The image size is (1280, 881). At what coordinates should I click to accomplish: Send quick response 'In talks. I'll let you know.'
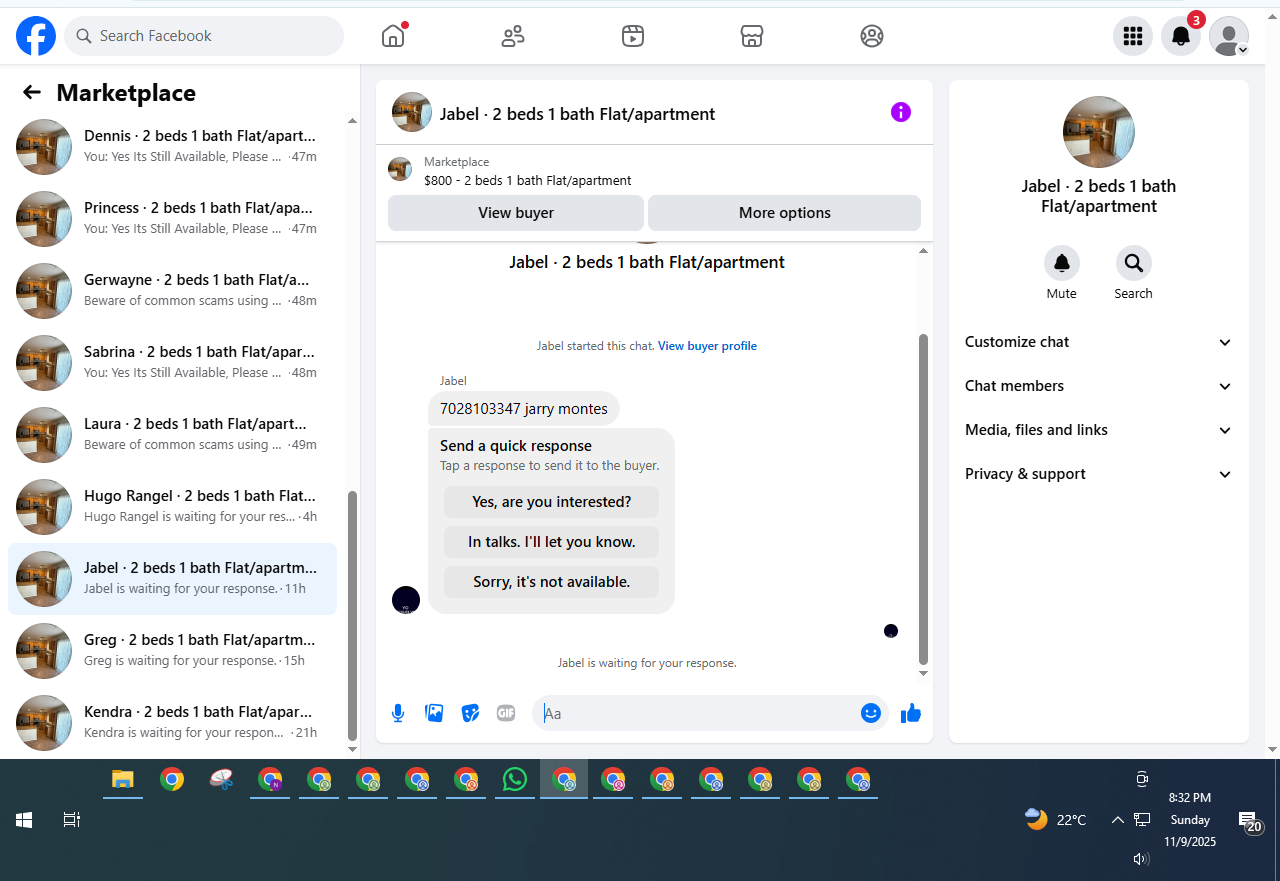[551, 542]
